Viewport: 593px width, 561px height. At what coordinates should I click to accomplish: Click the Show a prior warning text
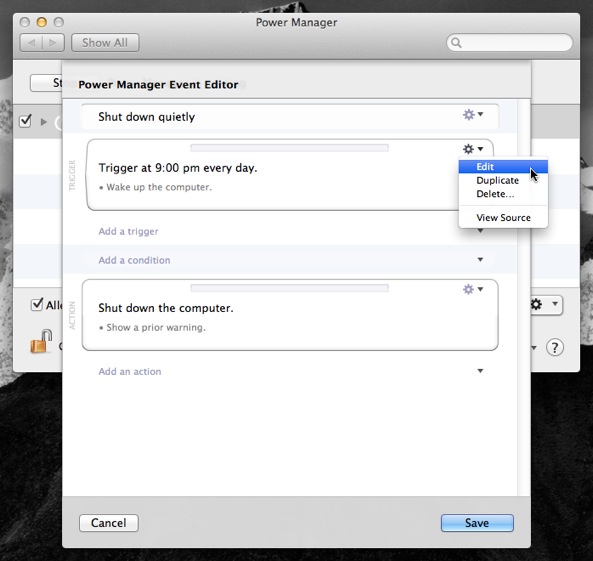[x=156, y=328]
